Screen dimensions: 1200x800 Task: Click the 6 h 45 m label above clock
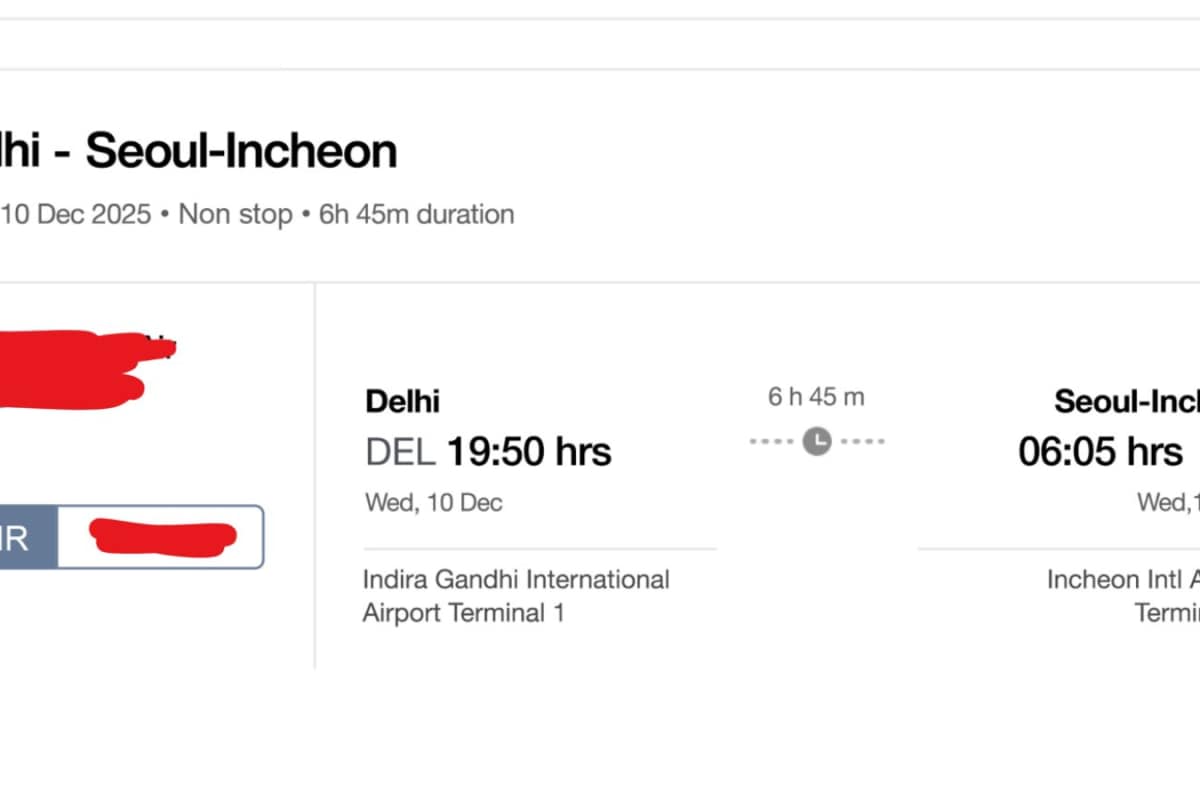point(816,397)
